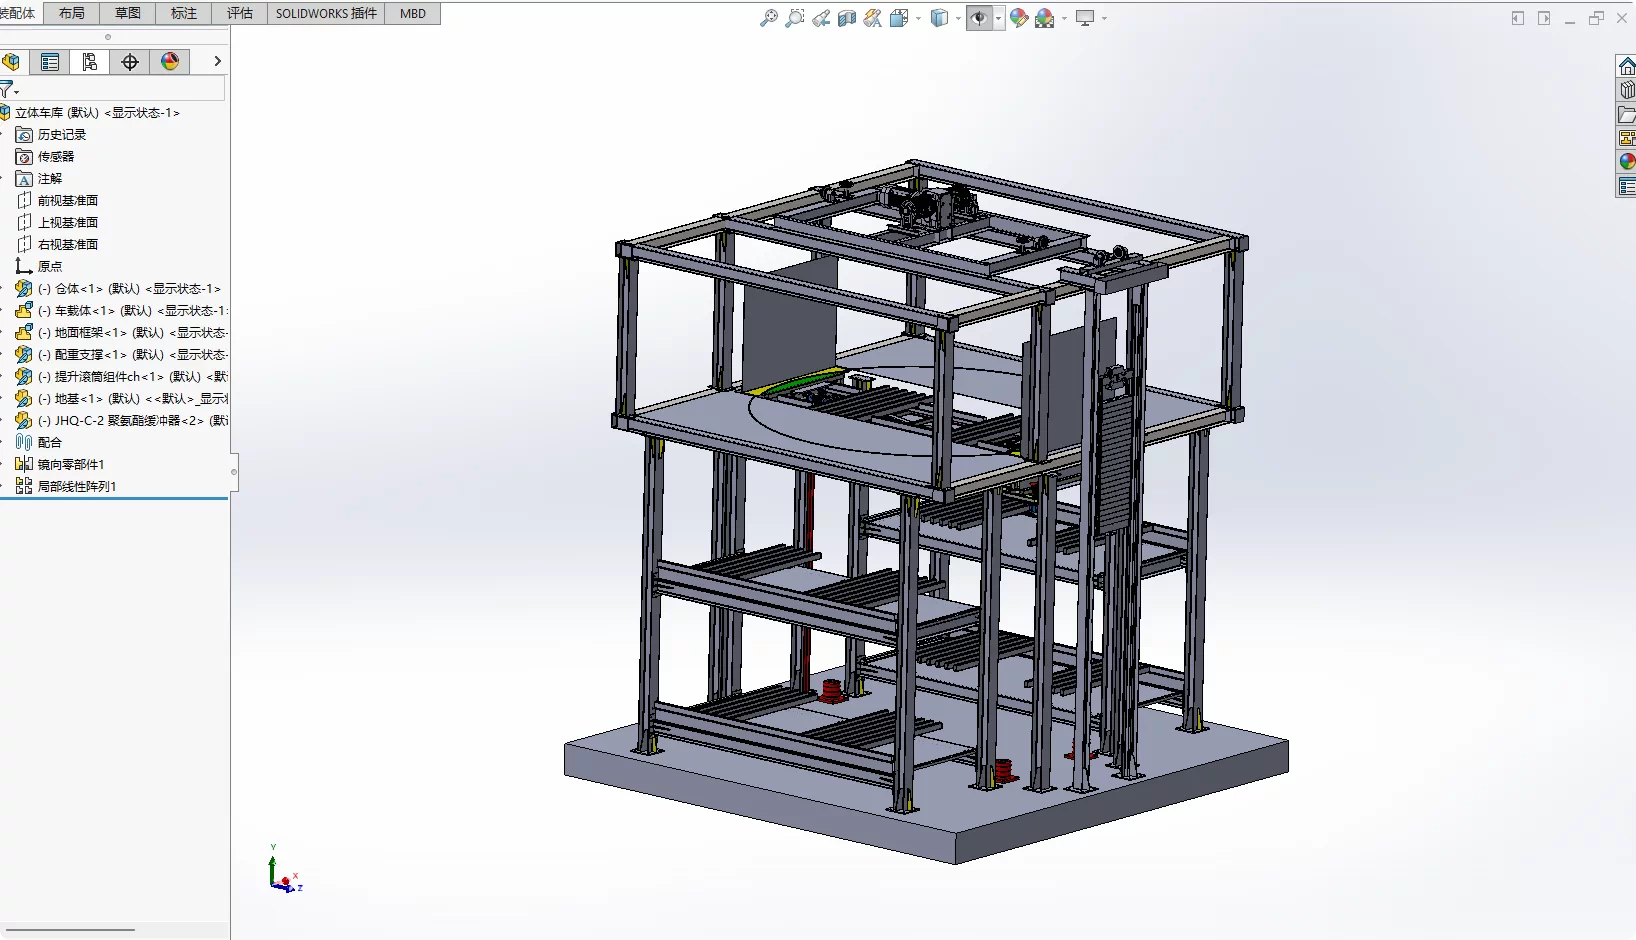Restore down the document window

pos(1596,18)
